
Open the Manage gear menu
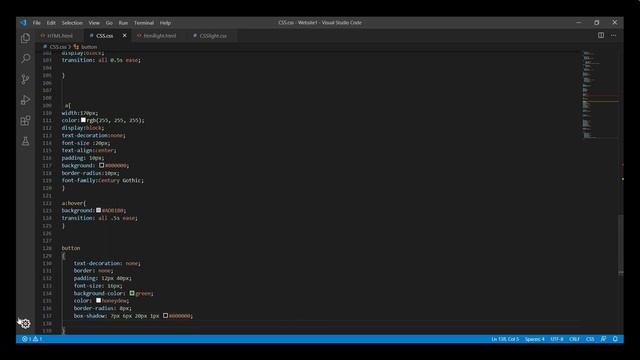(x=25, y=324)
